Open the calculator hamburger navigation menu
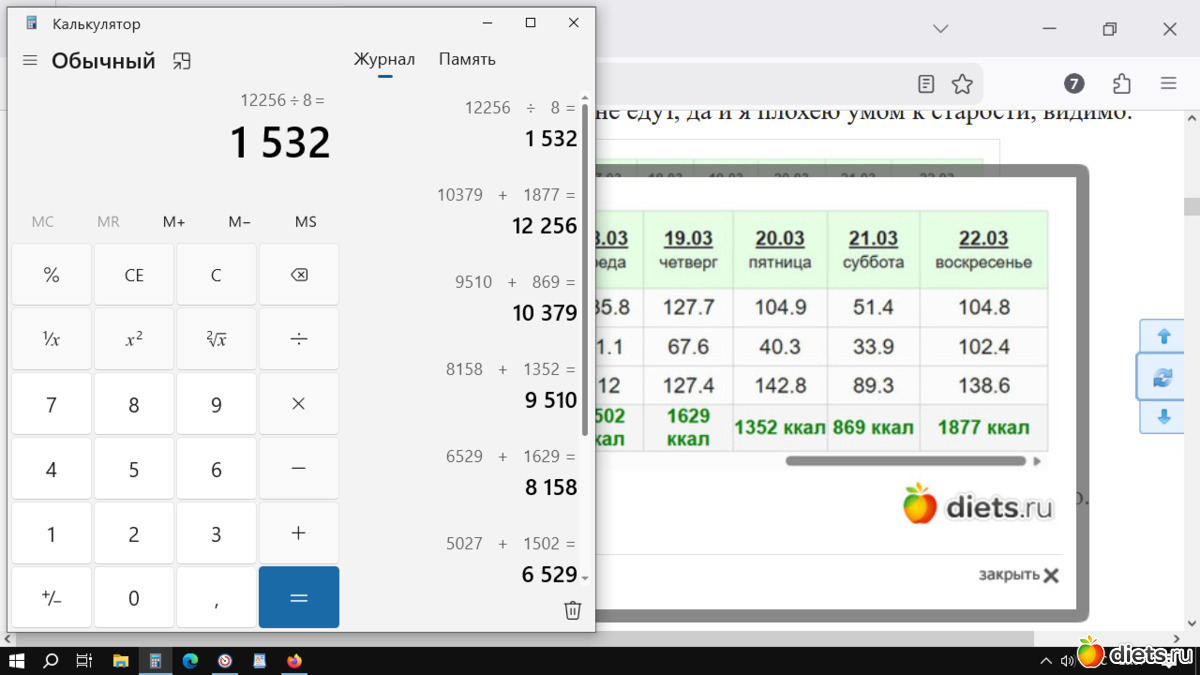The image size is (1200, 675). pos(30,61)
